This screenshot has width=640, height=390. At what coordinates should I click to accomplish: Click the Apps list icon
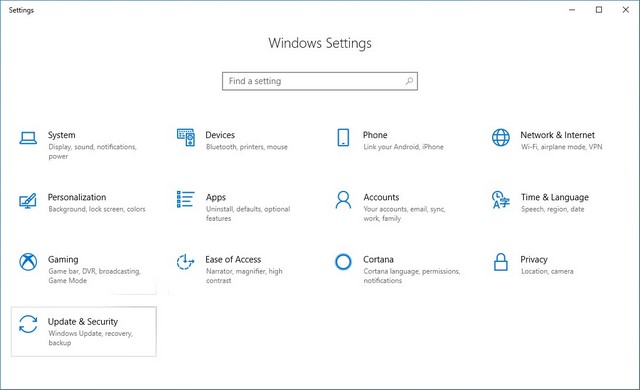(186, 199)
